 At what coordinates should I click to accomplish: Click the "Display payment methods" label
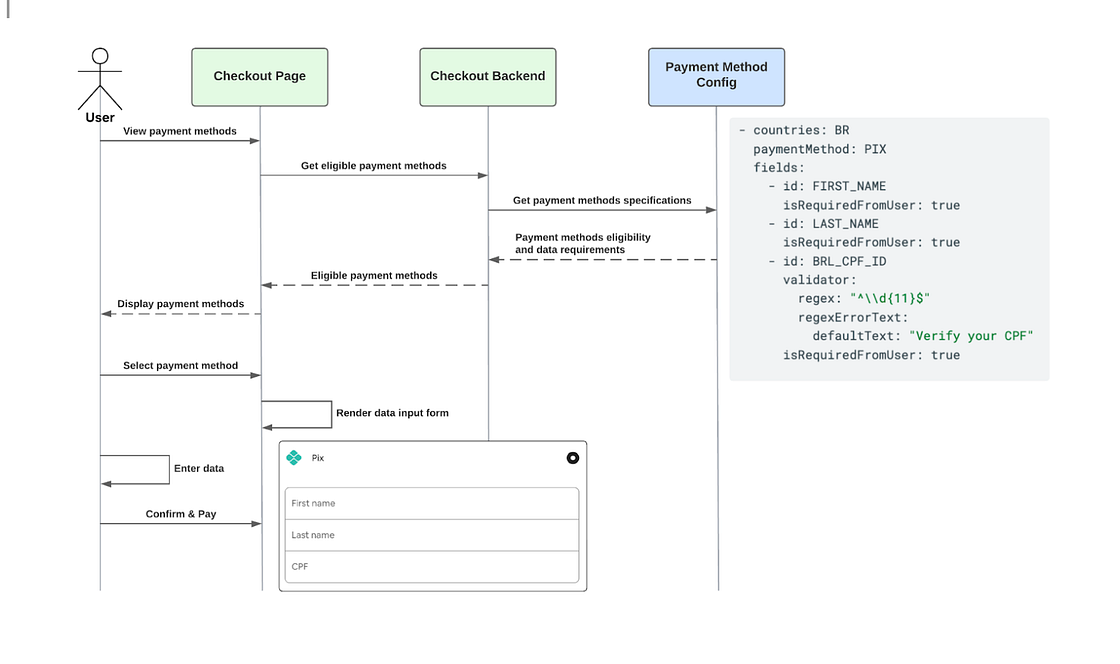[180, 304]
